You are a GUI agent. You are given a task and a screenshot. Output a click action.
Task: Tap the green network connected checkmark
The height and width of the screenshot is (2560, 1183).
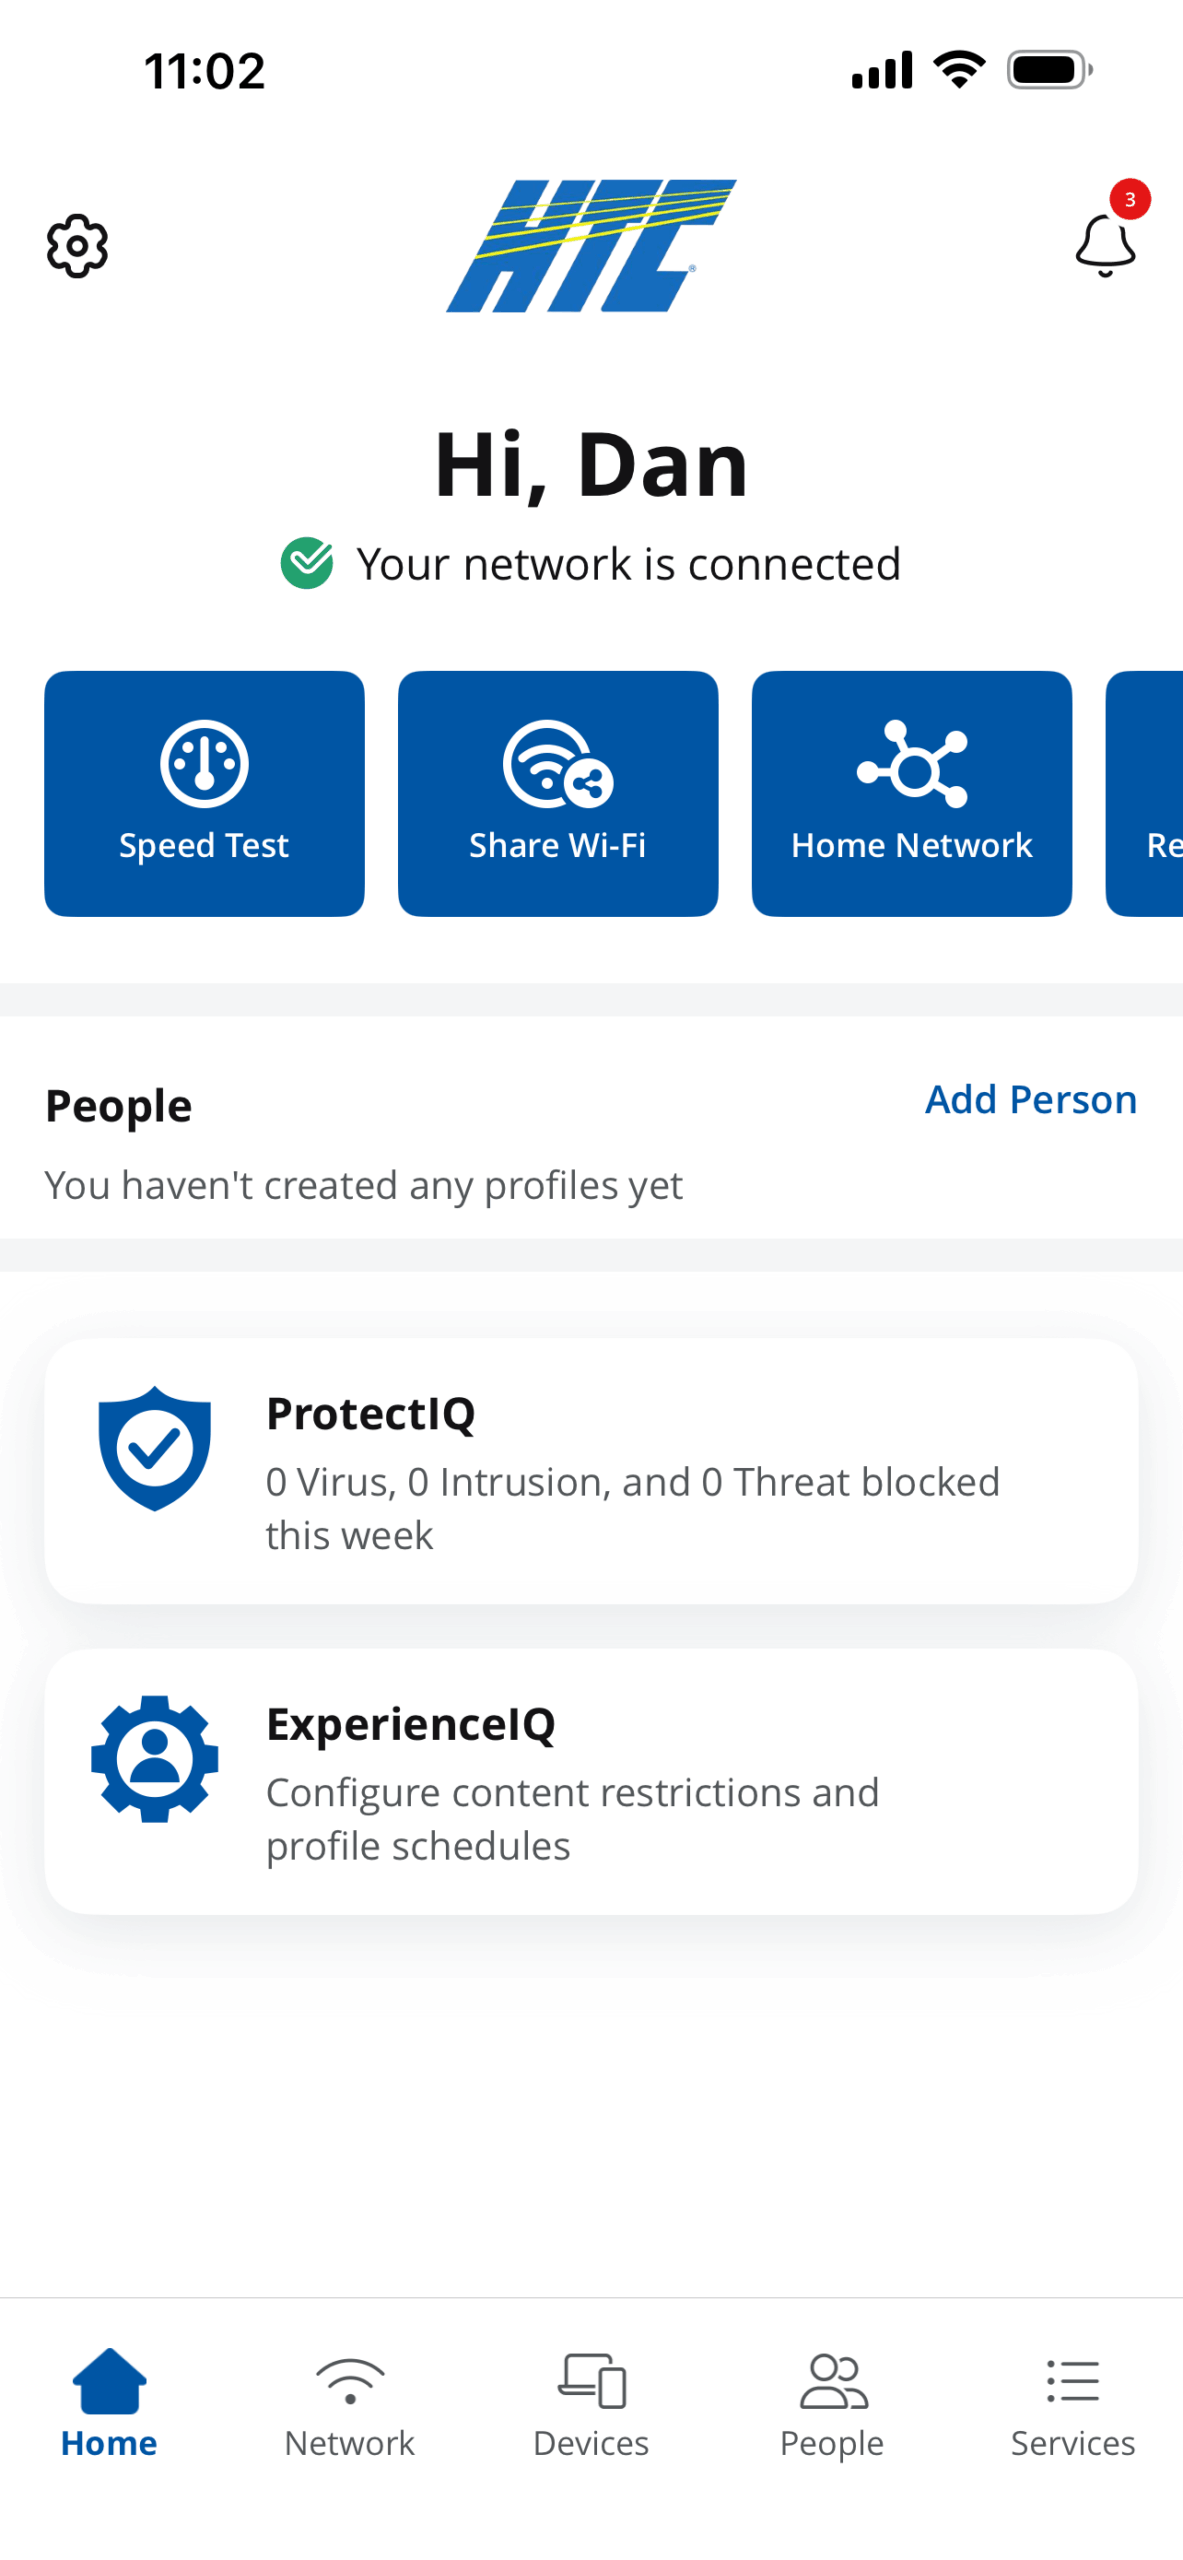pyautogui.click(x=307, y=563)
